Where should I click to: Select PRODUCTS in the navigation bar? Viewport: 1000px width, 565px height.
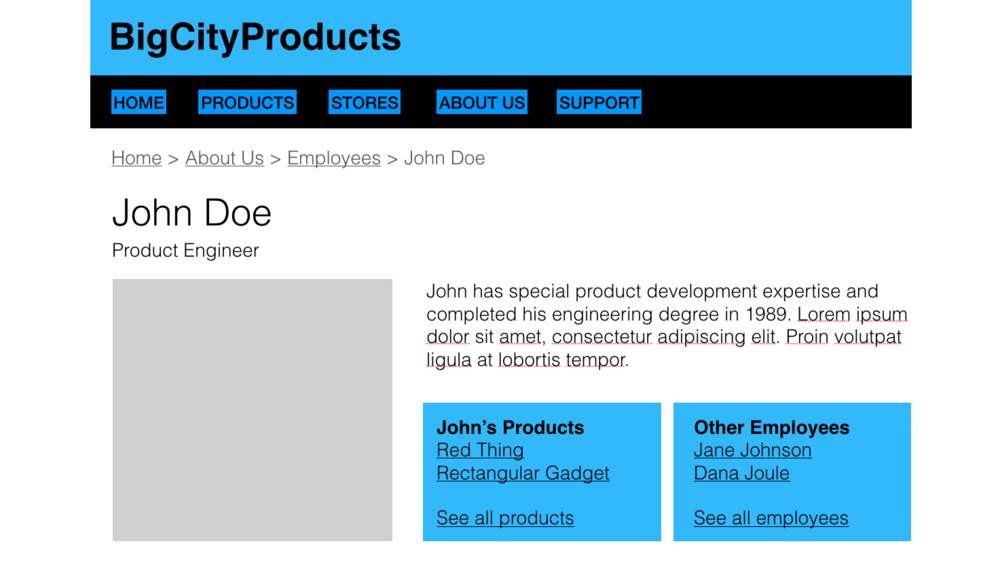[247, 102]
